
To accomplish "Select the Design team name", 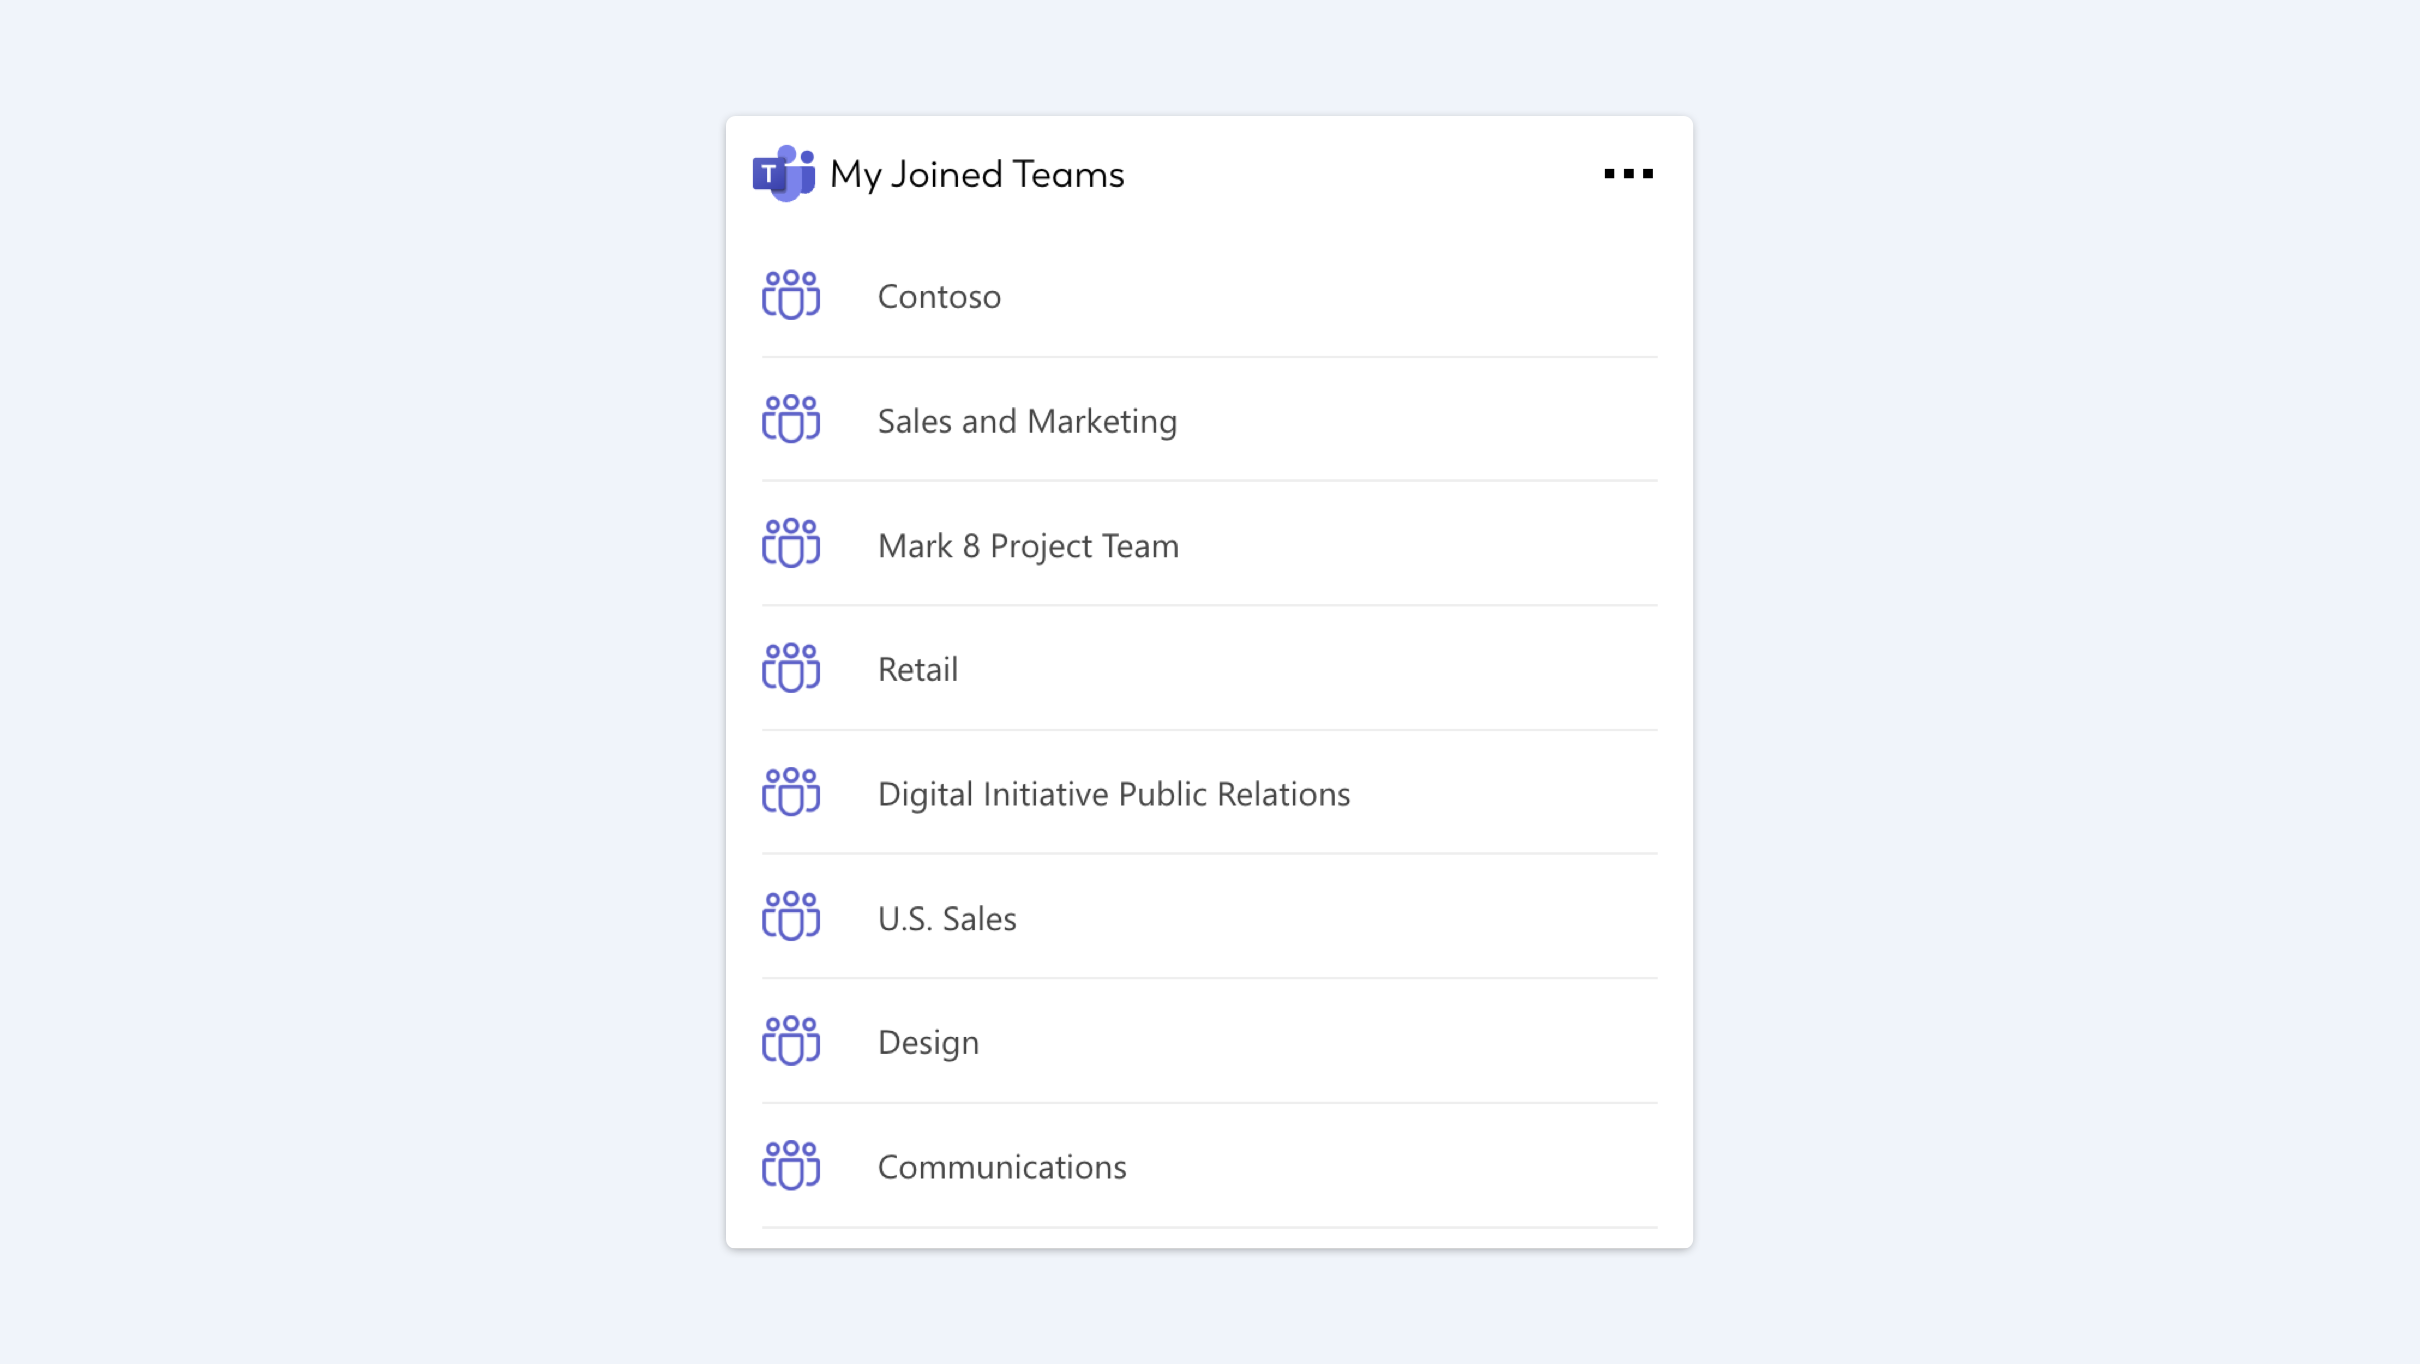I will click(928, 1043).
